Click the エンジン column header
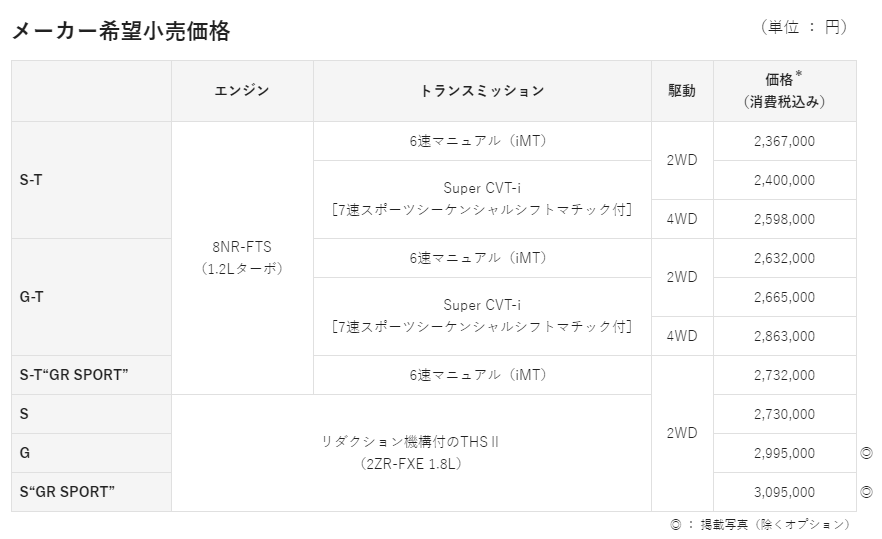Image resolution: width=882 pixels, height=539 pixels. click(242, 91)
